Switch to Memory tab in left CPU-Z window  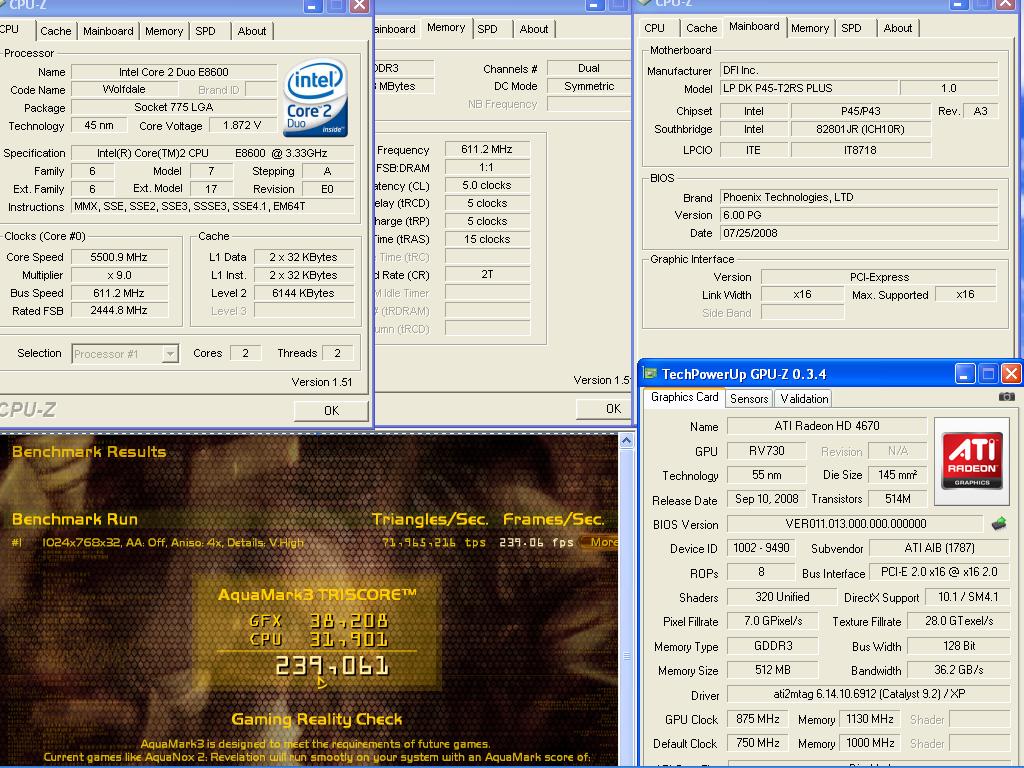click(164, 31)
